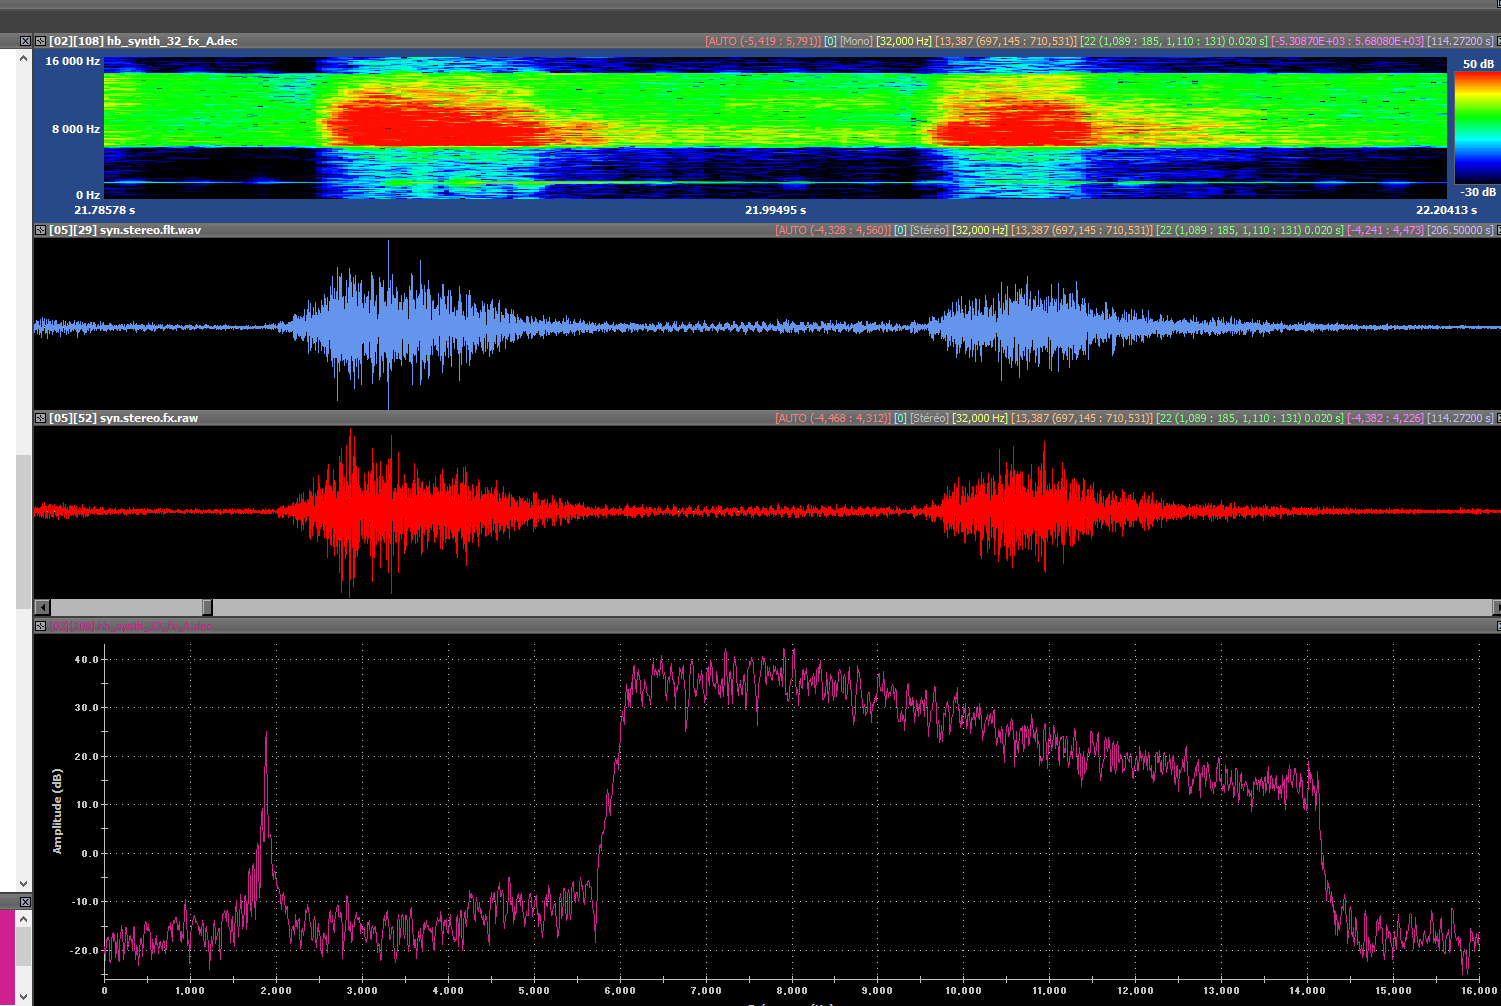This screenshot has height=1006, width=1501.
Task: Click the X box above the magenta strip
Action: click(x=25, y=902)
